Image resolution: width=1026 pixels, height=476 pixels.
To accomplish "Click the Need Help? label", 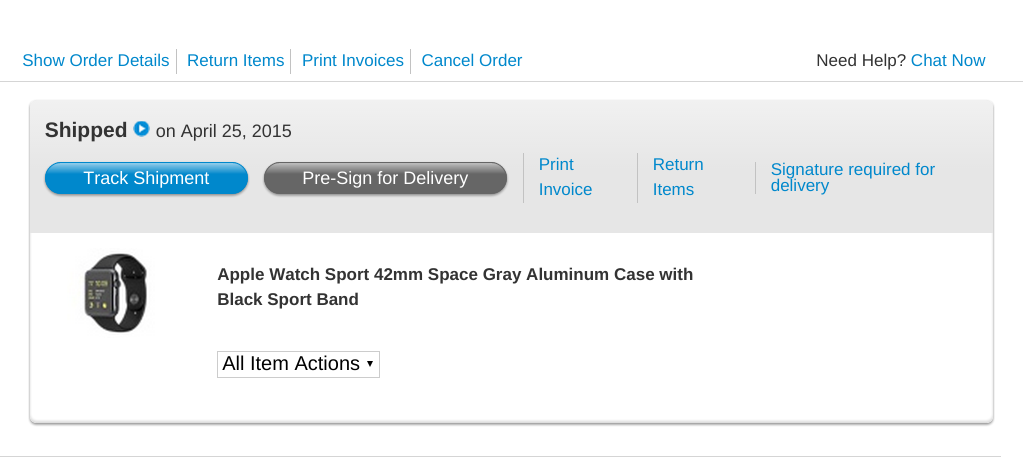I will 861,61.
